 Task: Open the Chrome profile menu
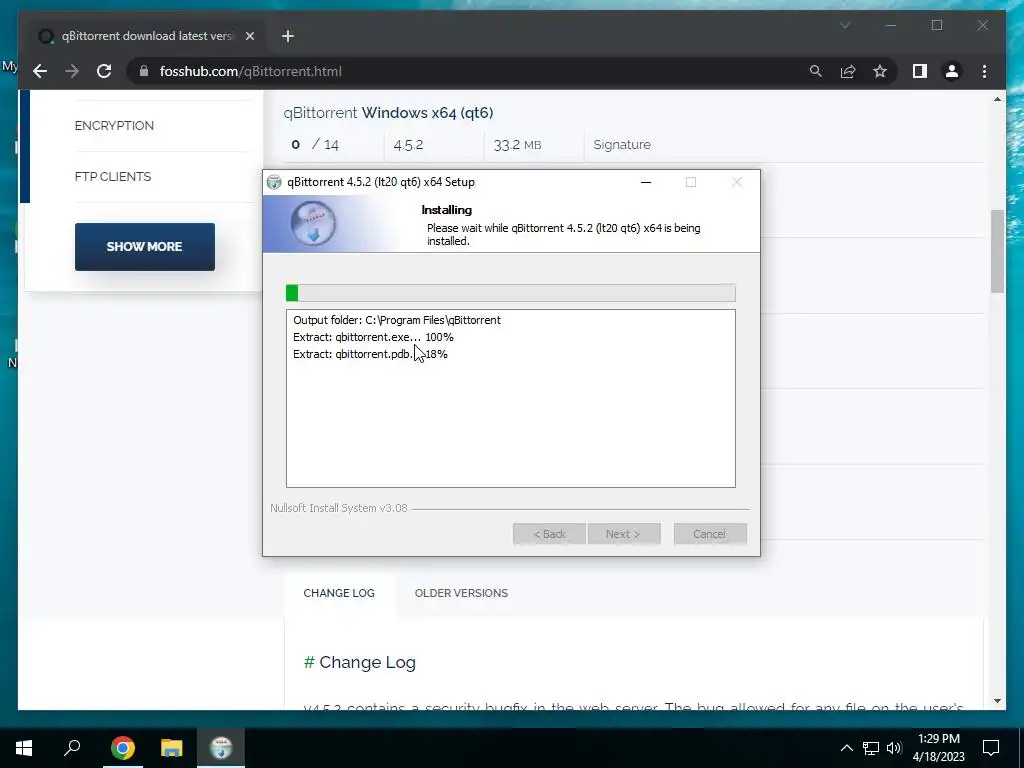click(952, 71)
